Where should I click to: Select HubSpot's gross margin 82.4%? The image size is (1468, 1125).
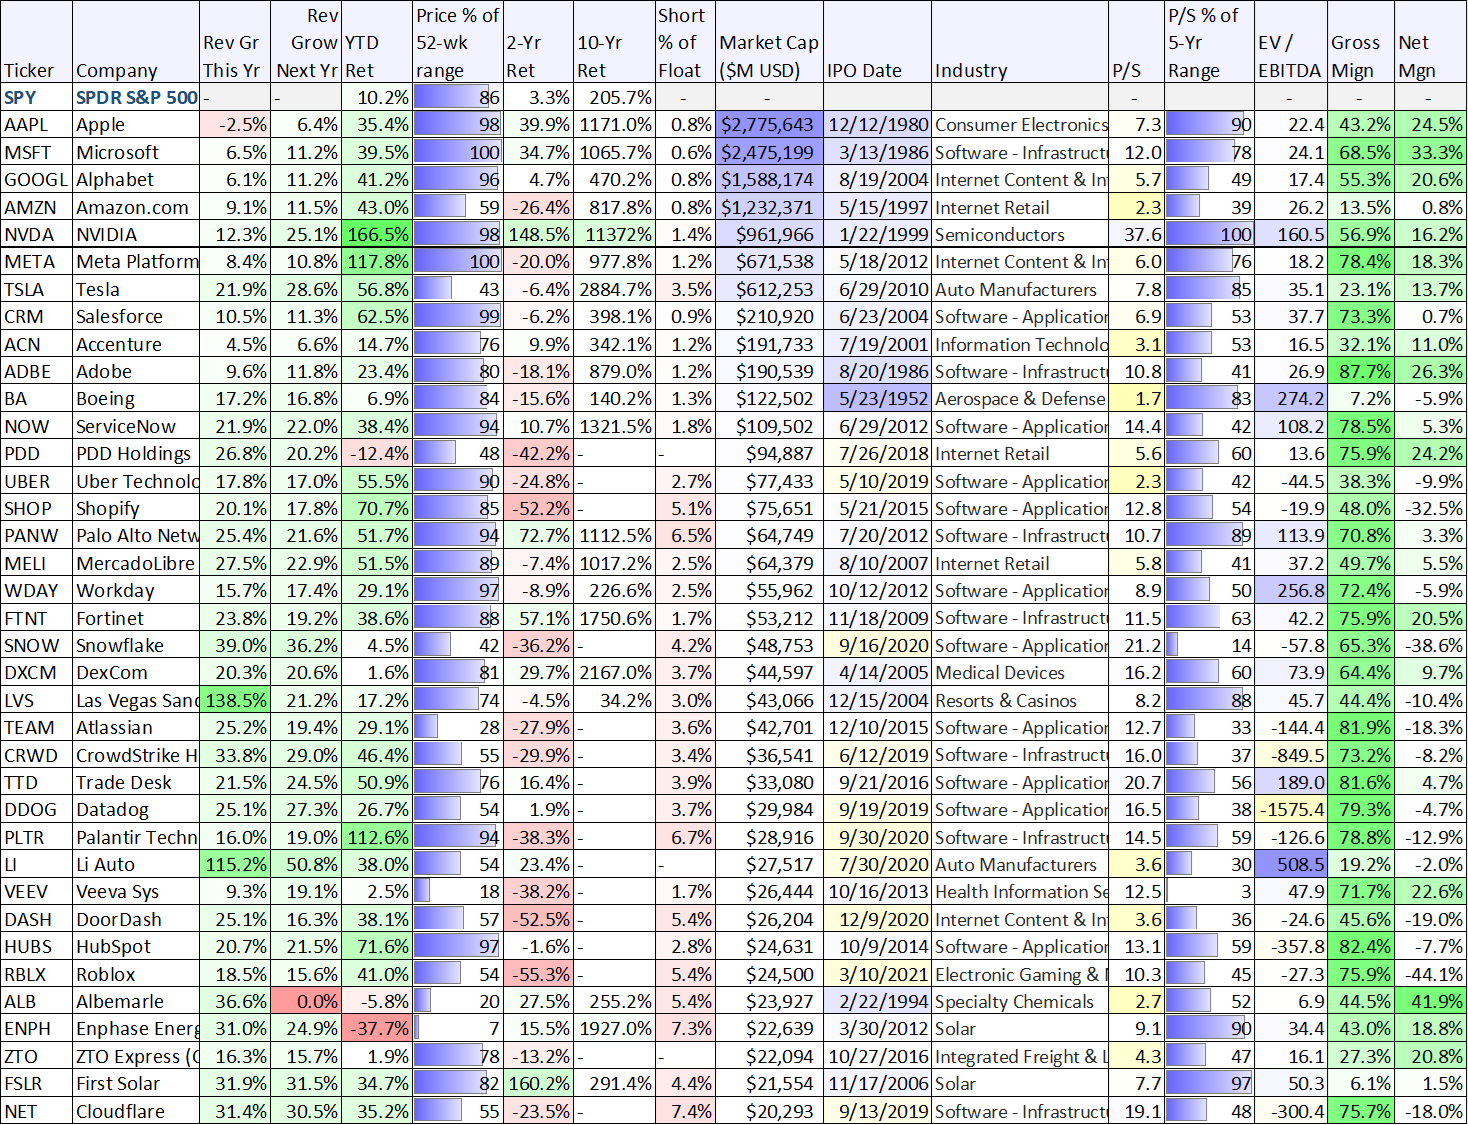tap(1360, 947)
